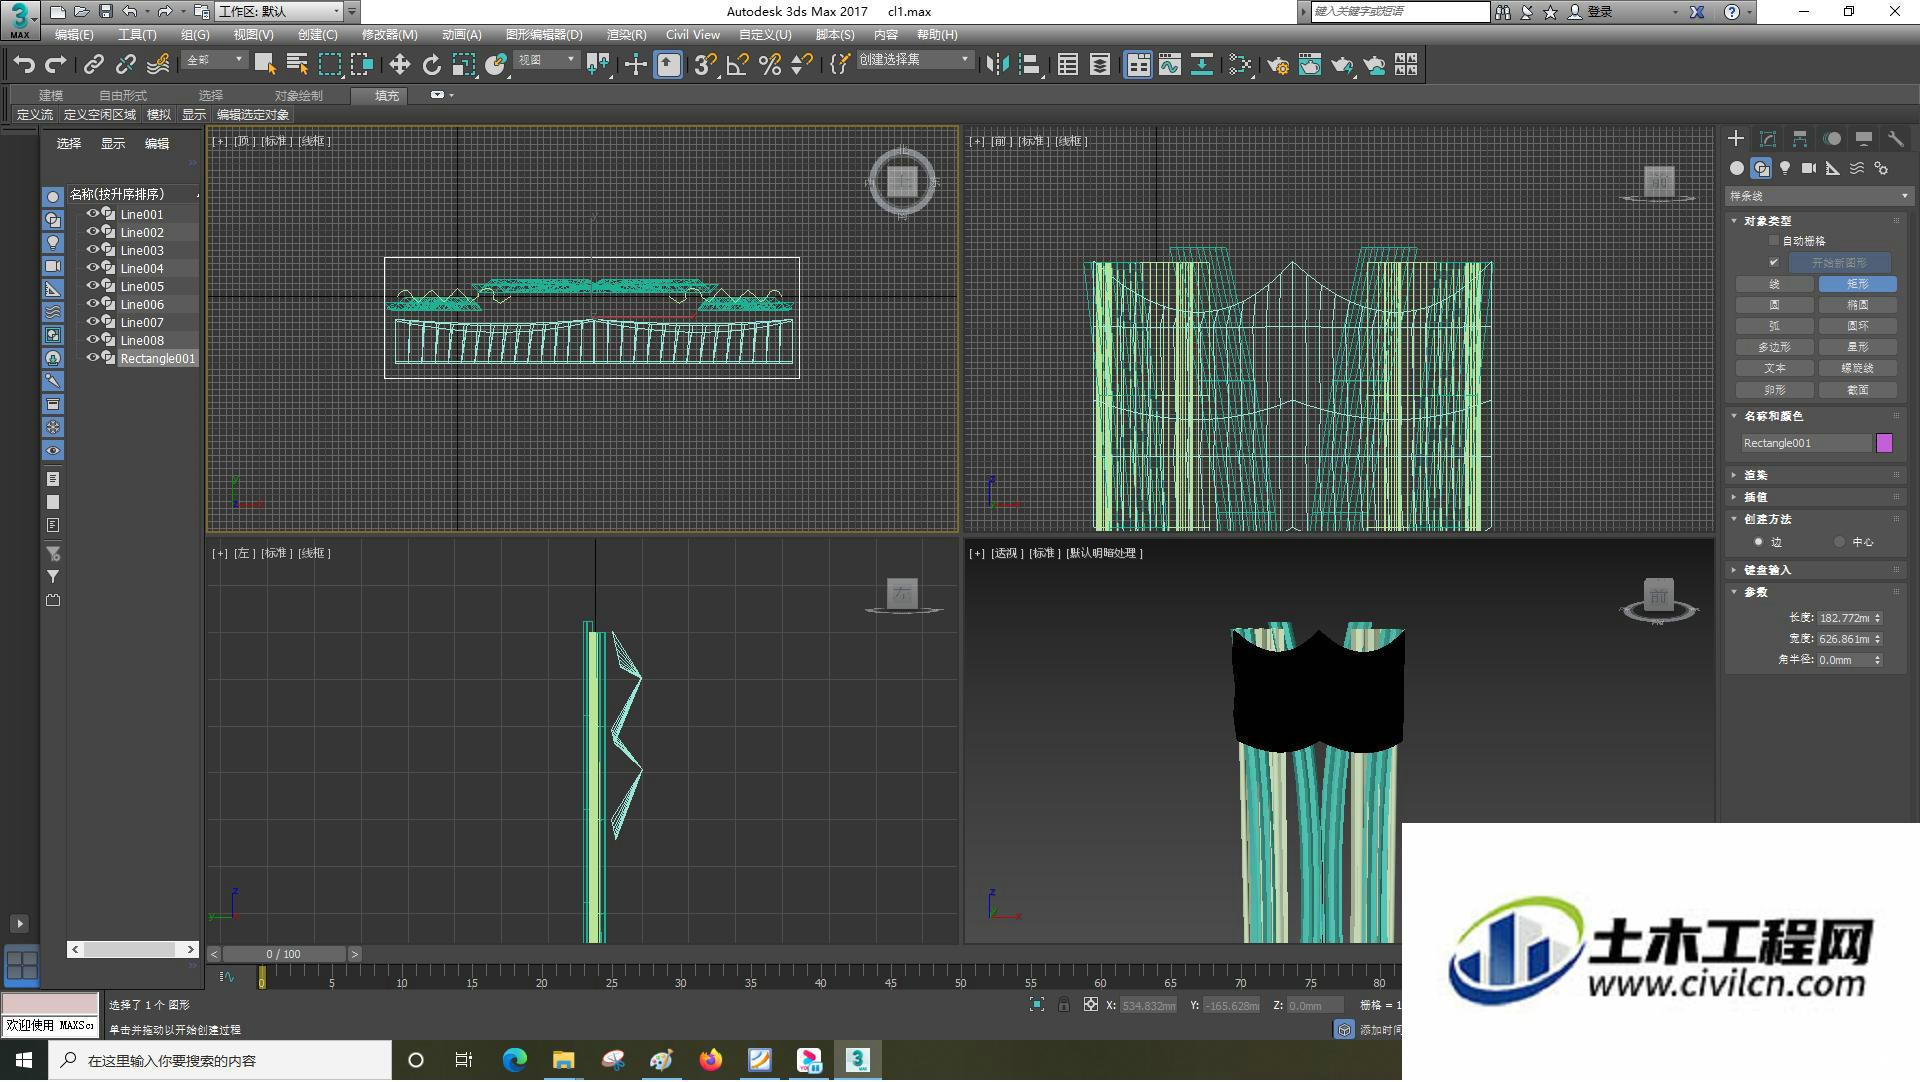Click the 线 shape button
Viewport: 1920px width, 1082px height.
1775,285
